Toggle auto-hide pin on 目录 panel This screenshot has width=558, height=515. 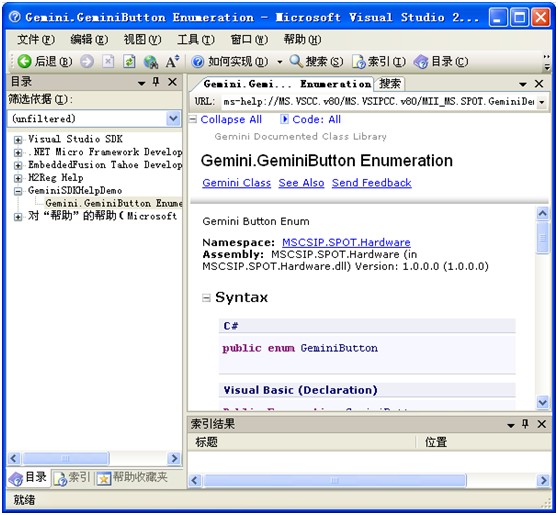click(156, 82)
